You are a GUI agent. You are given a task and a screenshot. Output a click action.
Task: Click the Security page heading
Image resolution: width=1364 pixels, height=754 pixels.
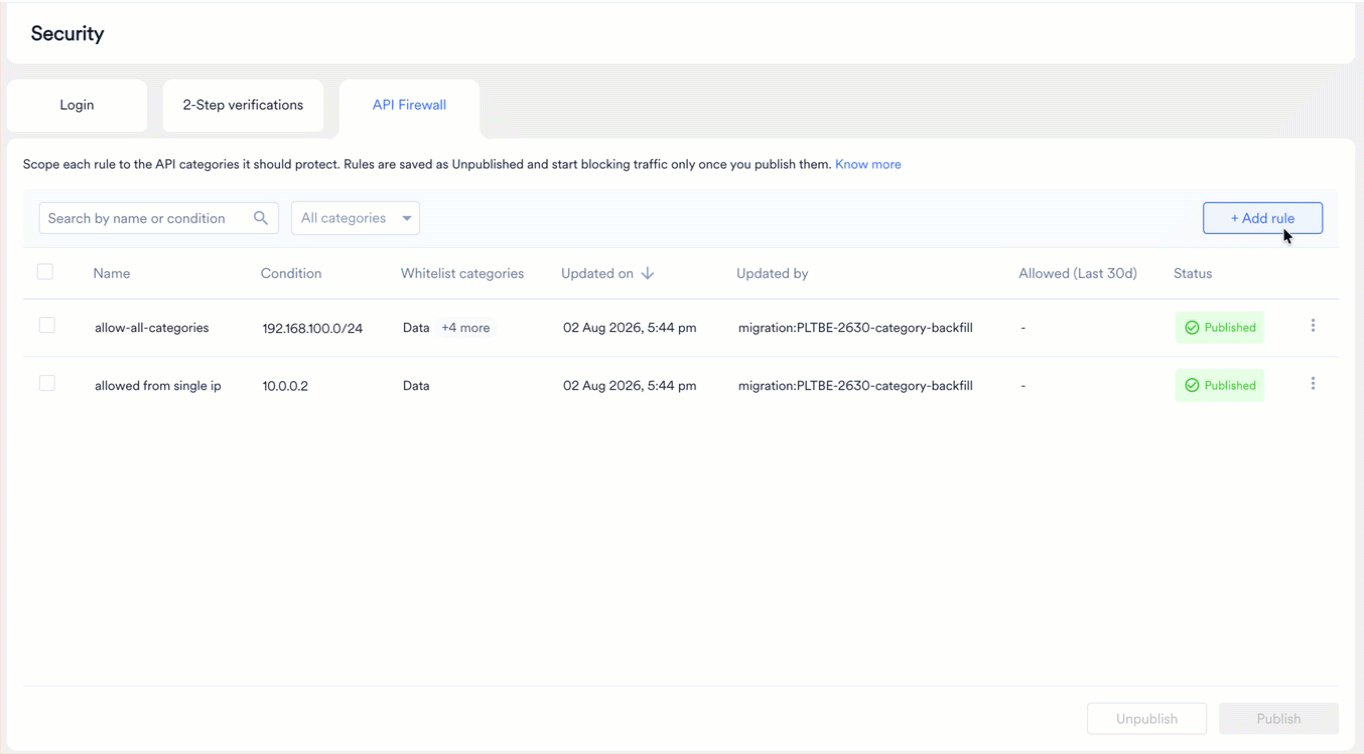67,34
